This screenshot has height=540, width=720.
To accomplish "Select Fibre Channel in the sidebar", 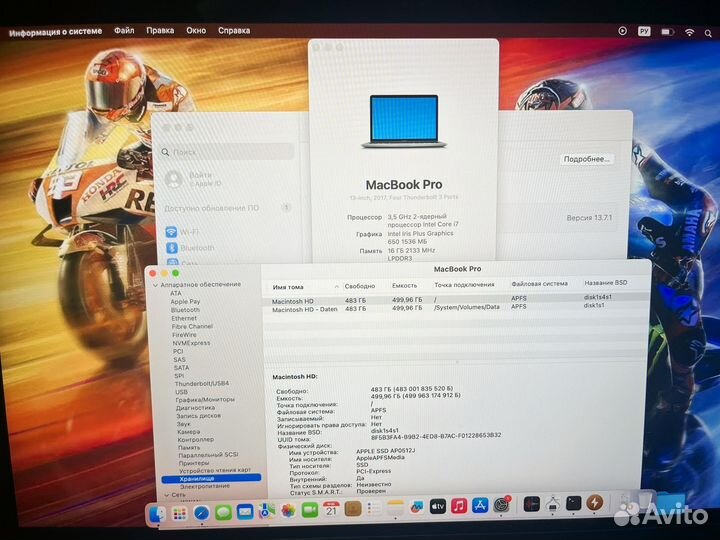I will pyautogui.click(x=192, y=326).
